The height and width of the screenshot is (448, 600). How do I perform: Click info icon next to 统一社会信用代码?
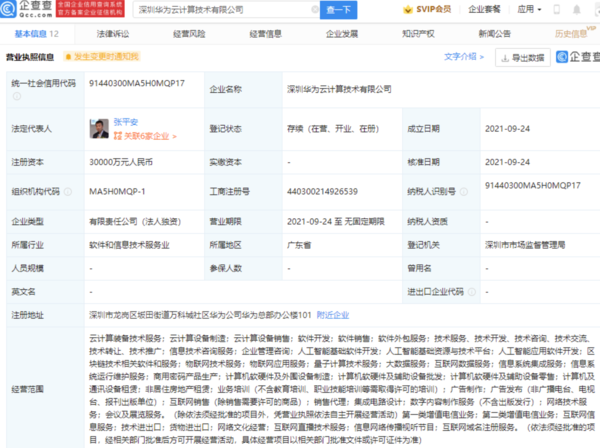tap(17, 96)
